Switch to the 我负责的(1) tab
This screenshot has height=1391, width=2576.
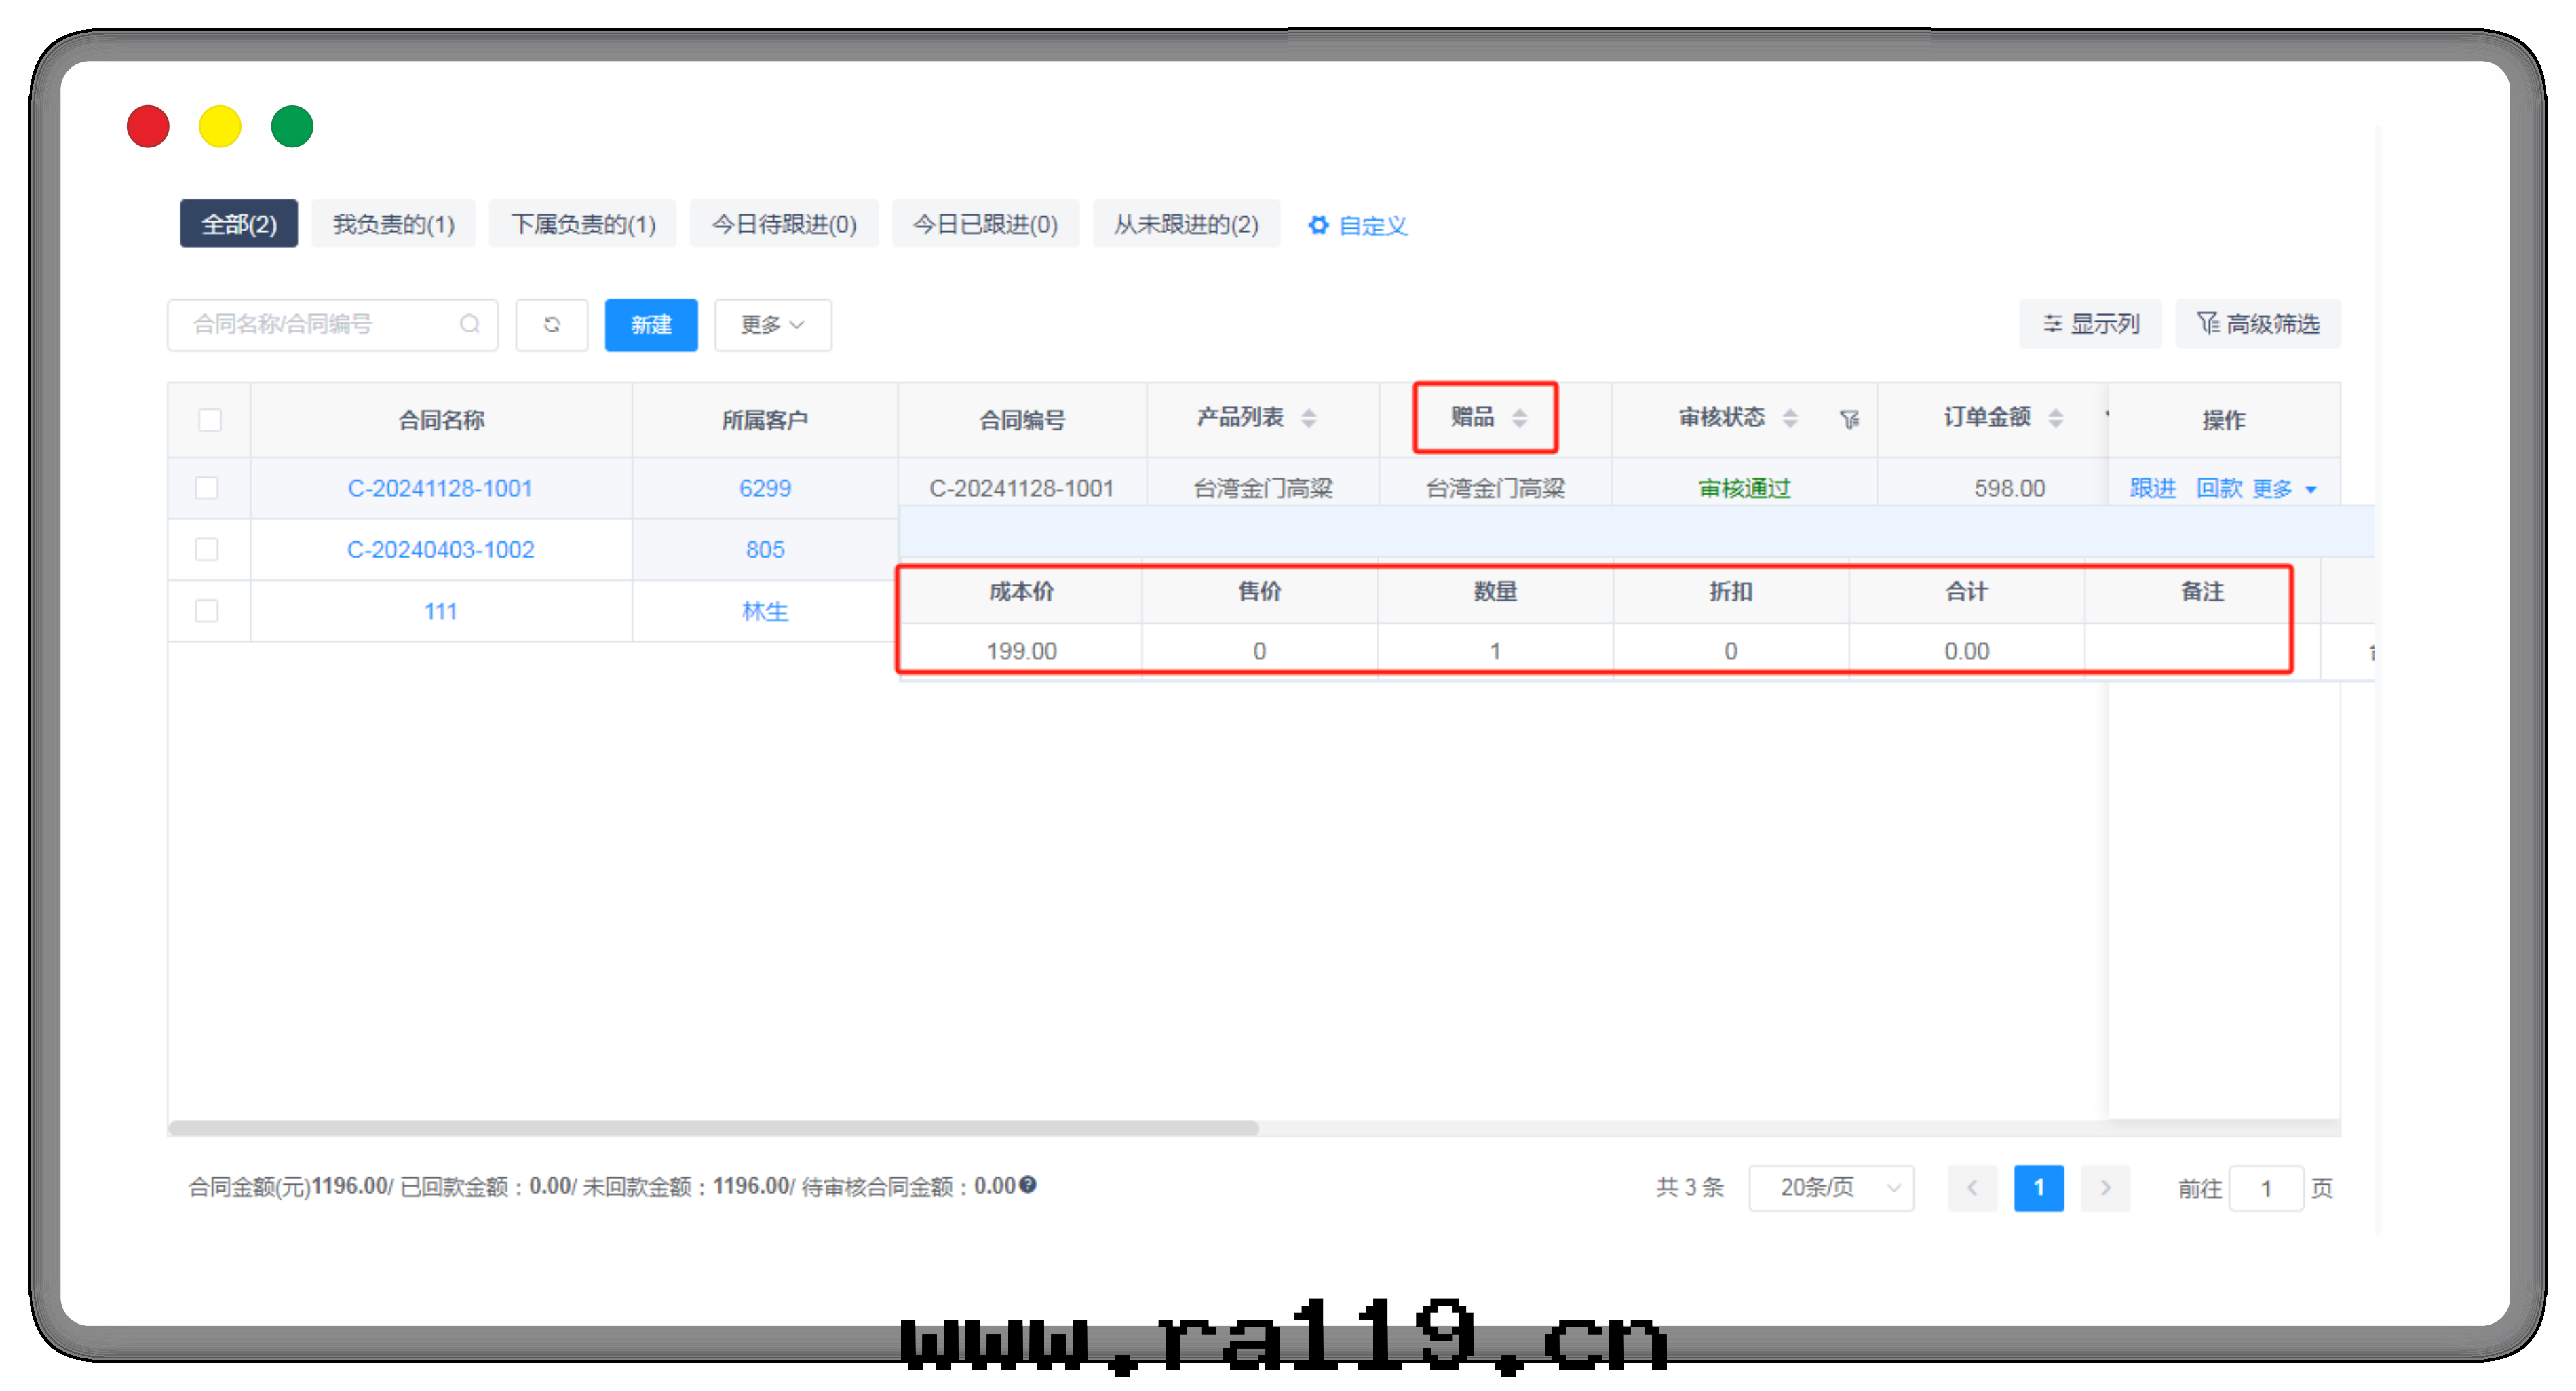coord(393,224)
